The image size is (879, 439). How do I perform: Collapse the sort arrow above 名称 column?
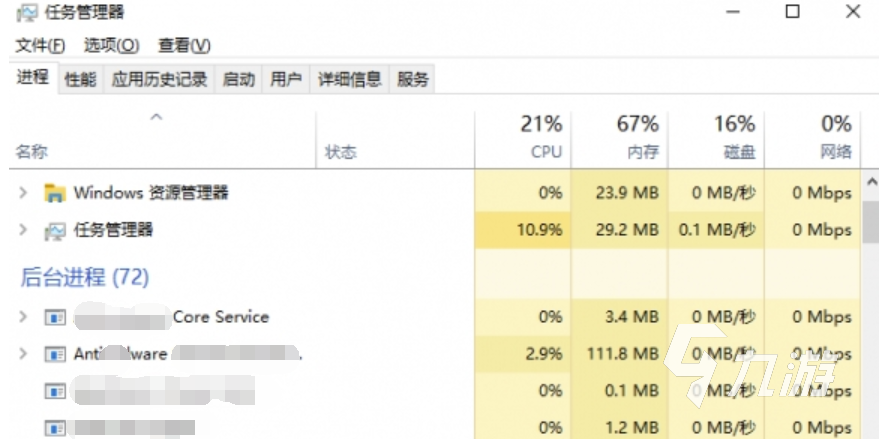tap(156, 118)
